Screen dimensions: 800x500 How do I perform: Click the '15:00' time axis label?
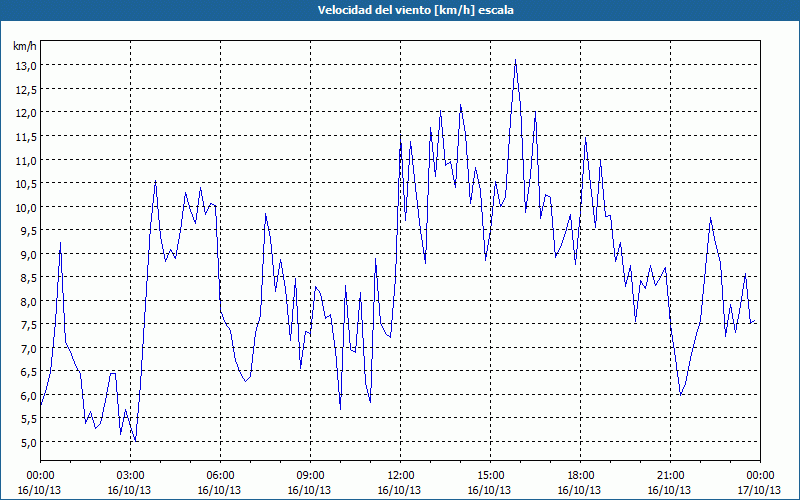click(490, 476)
